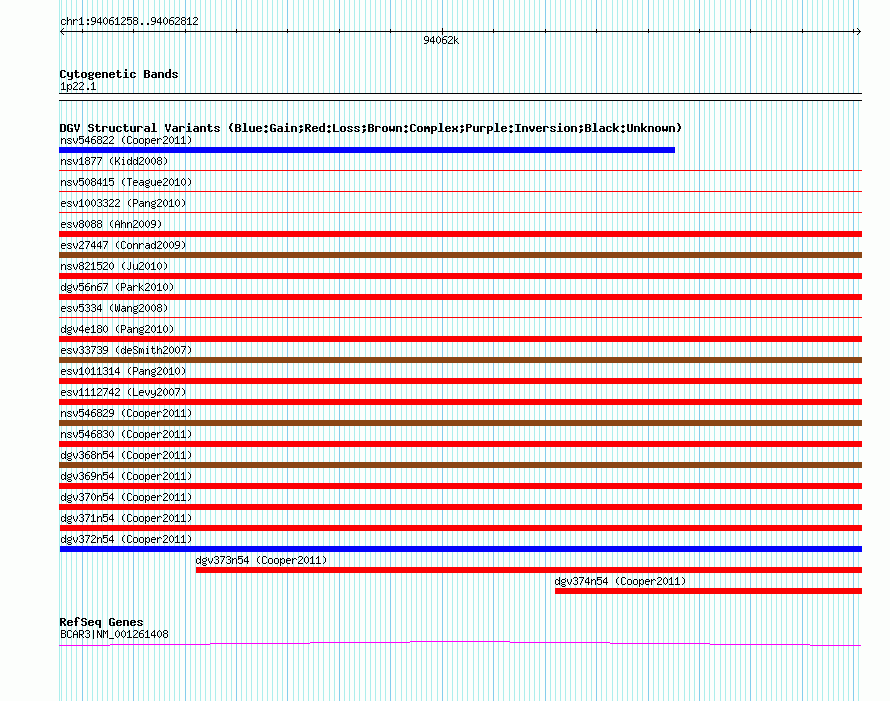The height and width of the screenshot is (701, 890).
Task: Click red bar under dgv374n54
Action: pyautogui.click(x=708, y=591)
